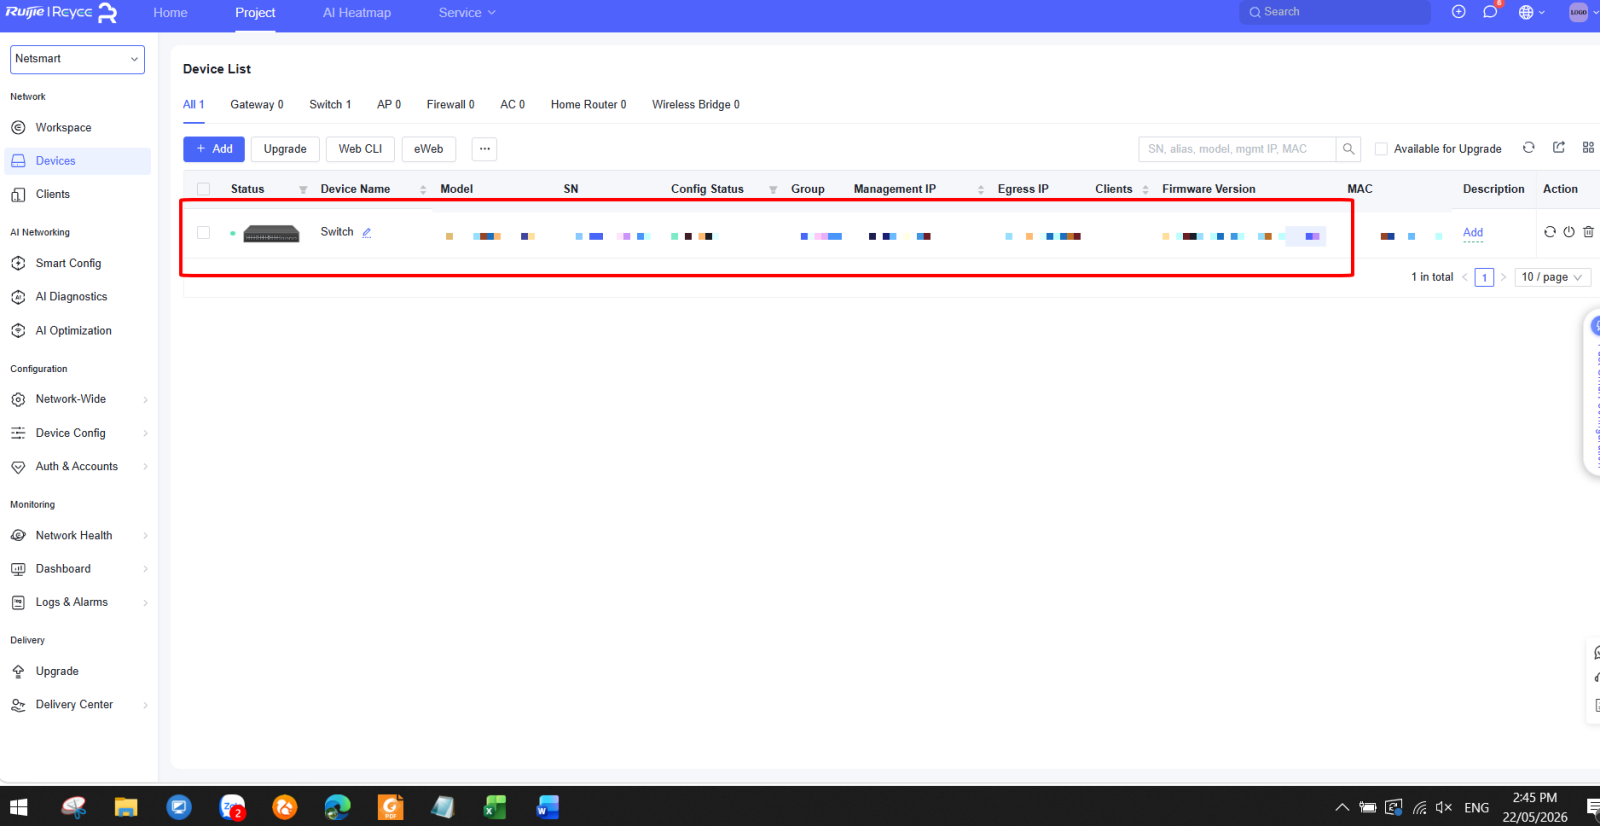Check the select-all header checkbox
The height and width of the screenshot is (826, 1600).
pos(204,189)
